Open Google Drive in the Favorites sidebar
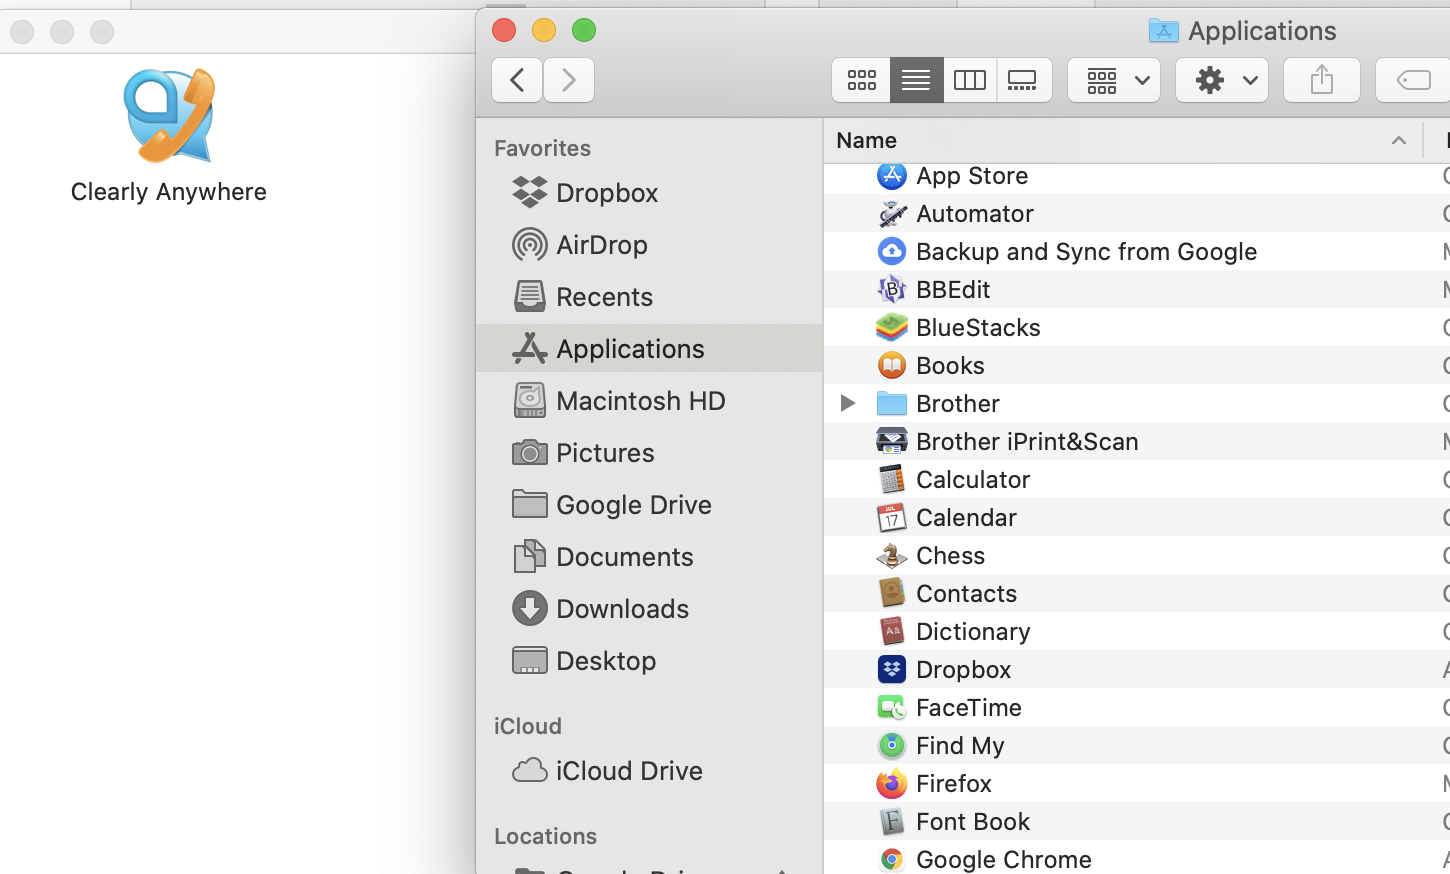This screenshot has width=1450, height=874. 650,504
